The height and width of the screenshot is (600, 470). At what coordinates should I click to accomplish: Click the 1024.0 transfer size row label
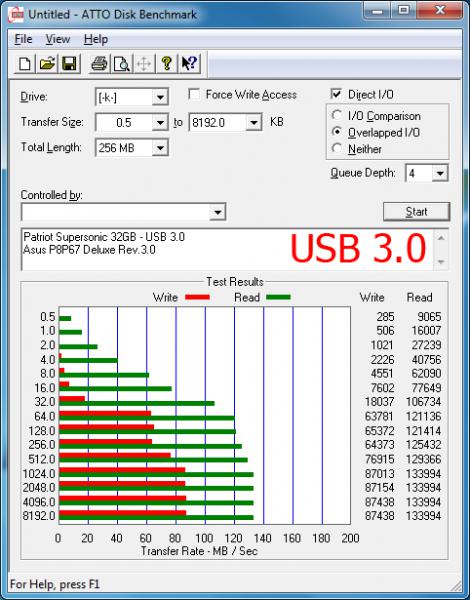pos(39,474)
